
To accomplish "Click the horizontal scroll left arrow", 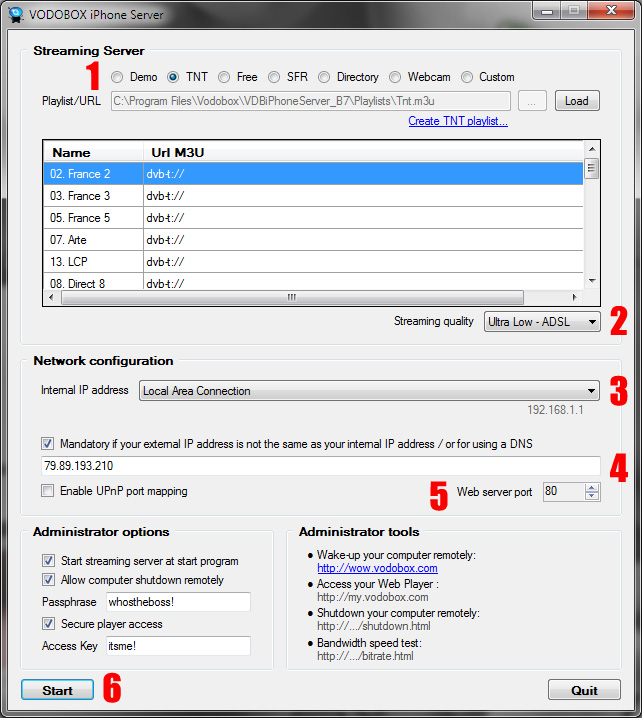I will coord(51,297).
